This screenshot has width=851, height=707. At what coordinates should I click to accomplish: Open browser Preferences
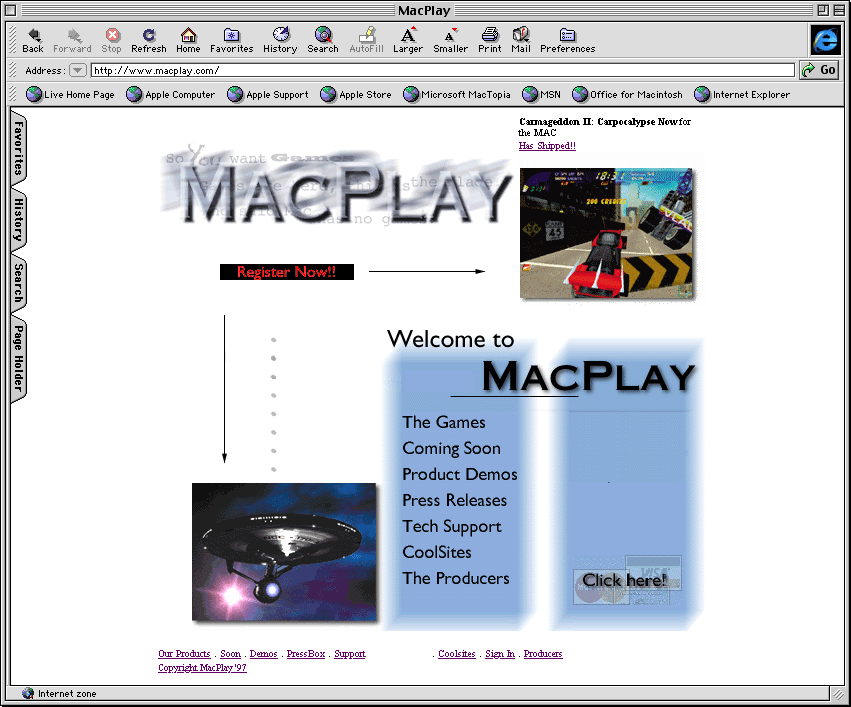click(568, 41)
